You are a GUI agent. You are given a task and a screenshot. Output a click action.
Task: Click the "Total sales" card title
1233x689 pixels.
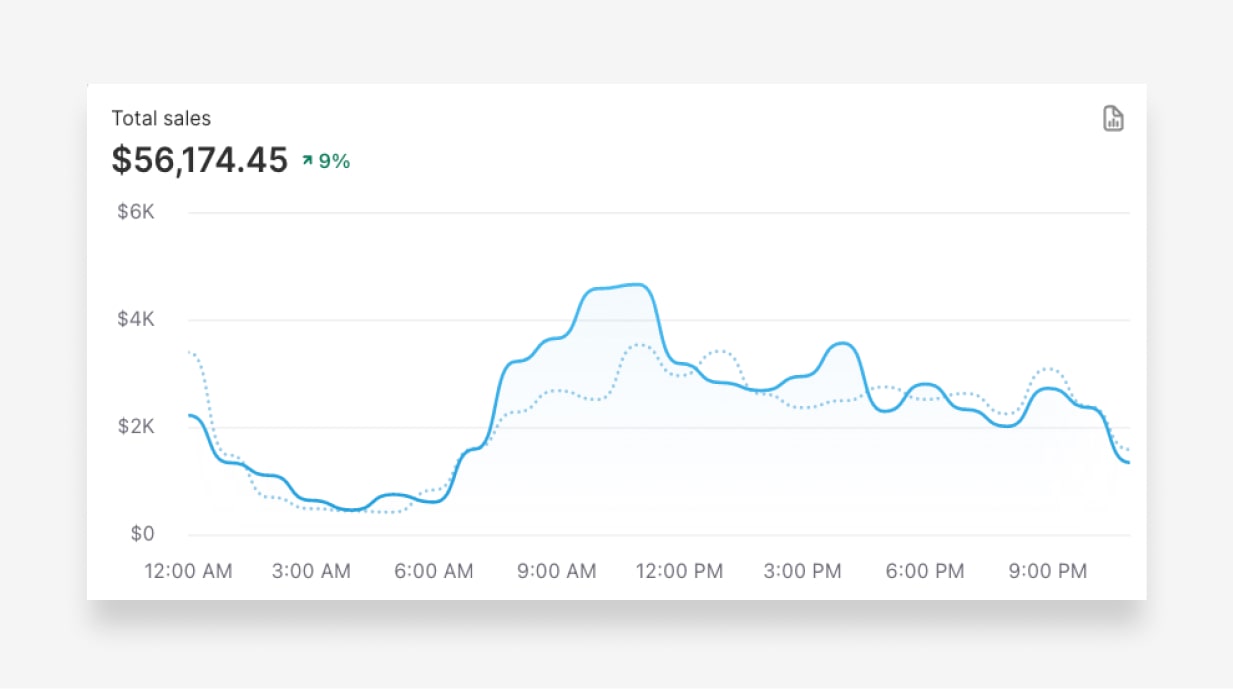tap(161, 118)
